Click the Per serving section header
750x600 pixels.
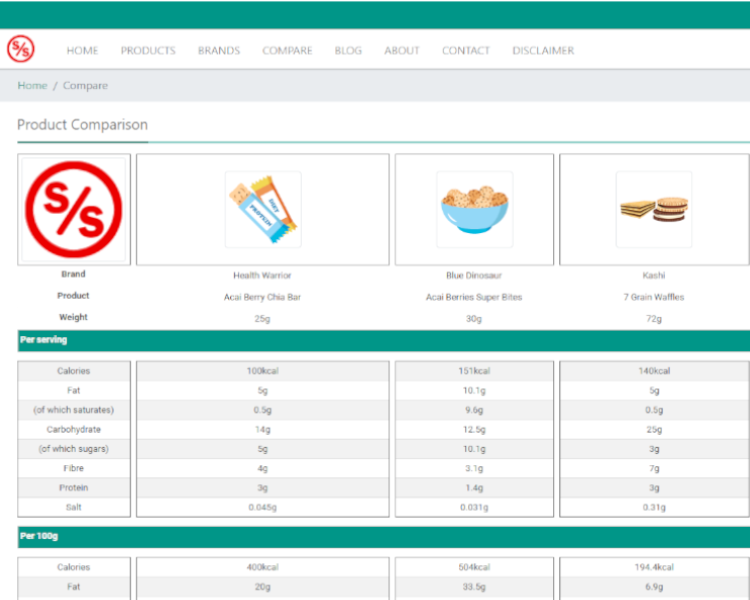[384, 340]
